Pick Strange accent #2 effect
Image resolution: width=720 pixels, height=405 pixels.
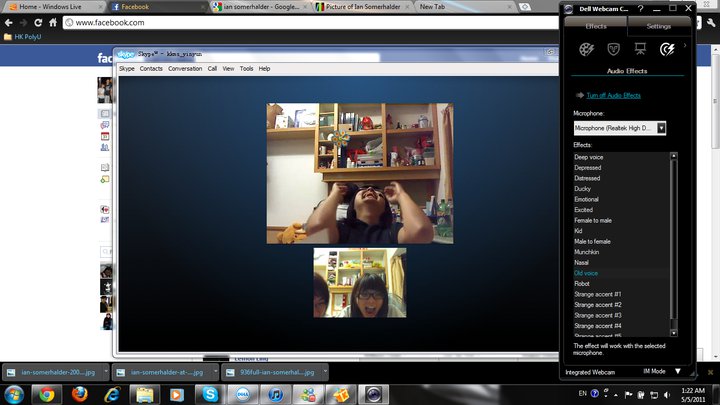point(597,305)
